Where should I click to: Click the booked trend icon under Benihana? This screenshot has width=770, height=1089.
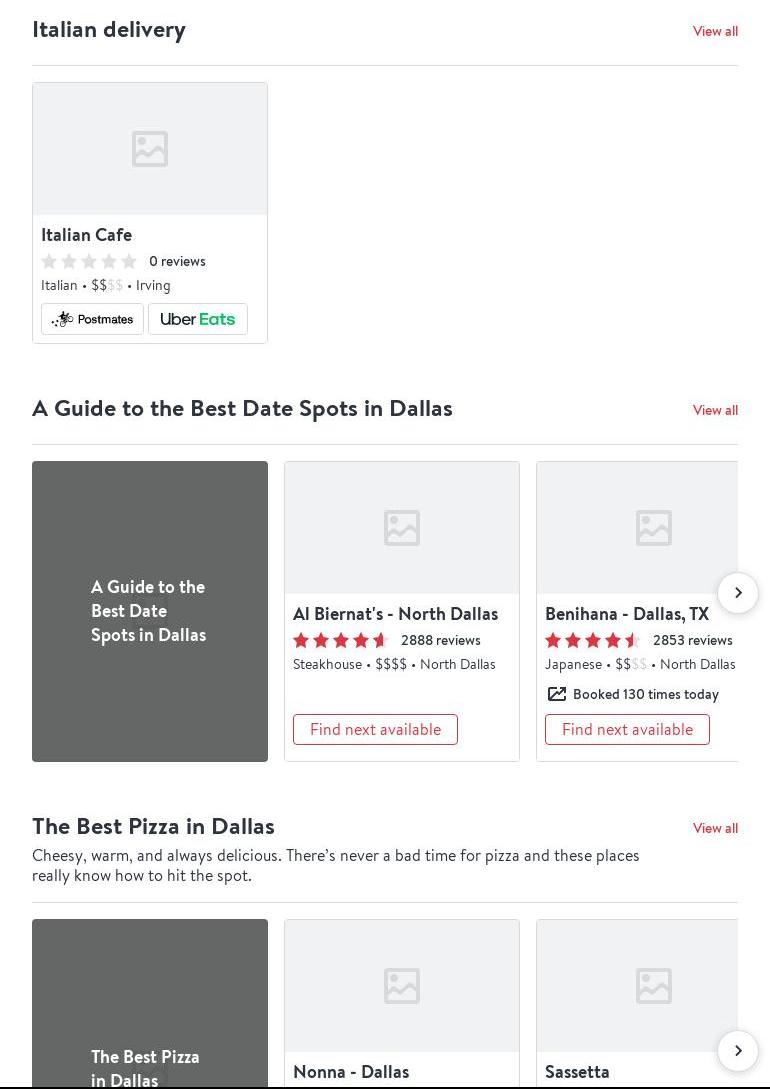coord(556,694)
